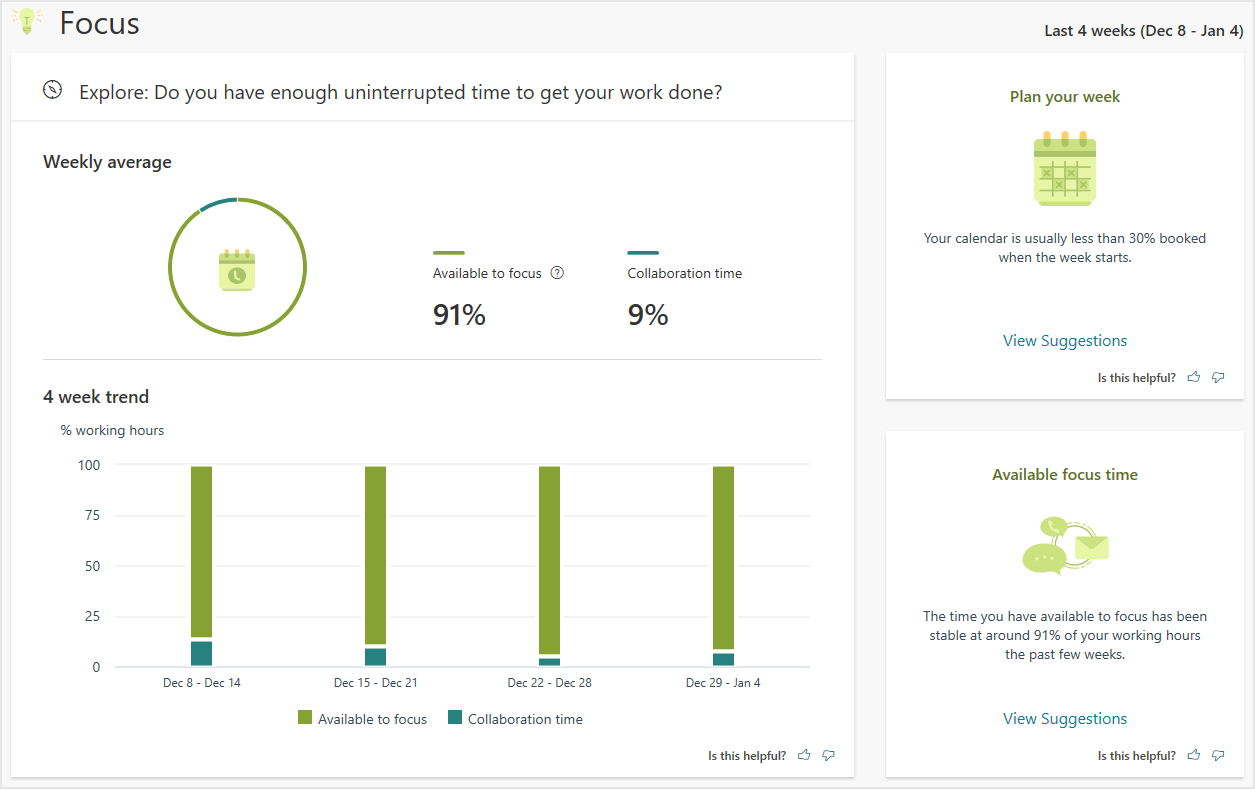Click the Plan your week calendar illustration
Screen dimensions: 1255x790
click(1065, 168)
